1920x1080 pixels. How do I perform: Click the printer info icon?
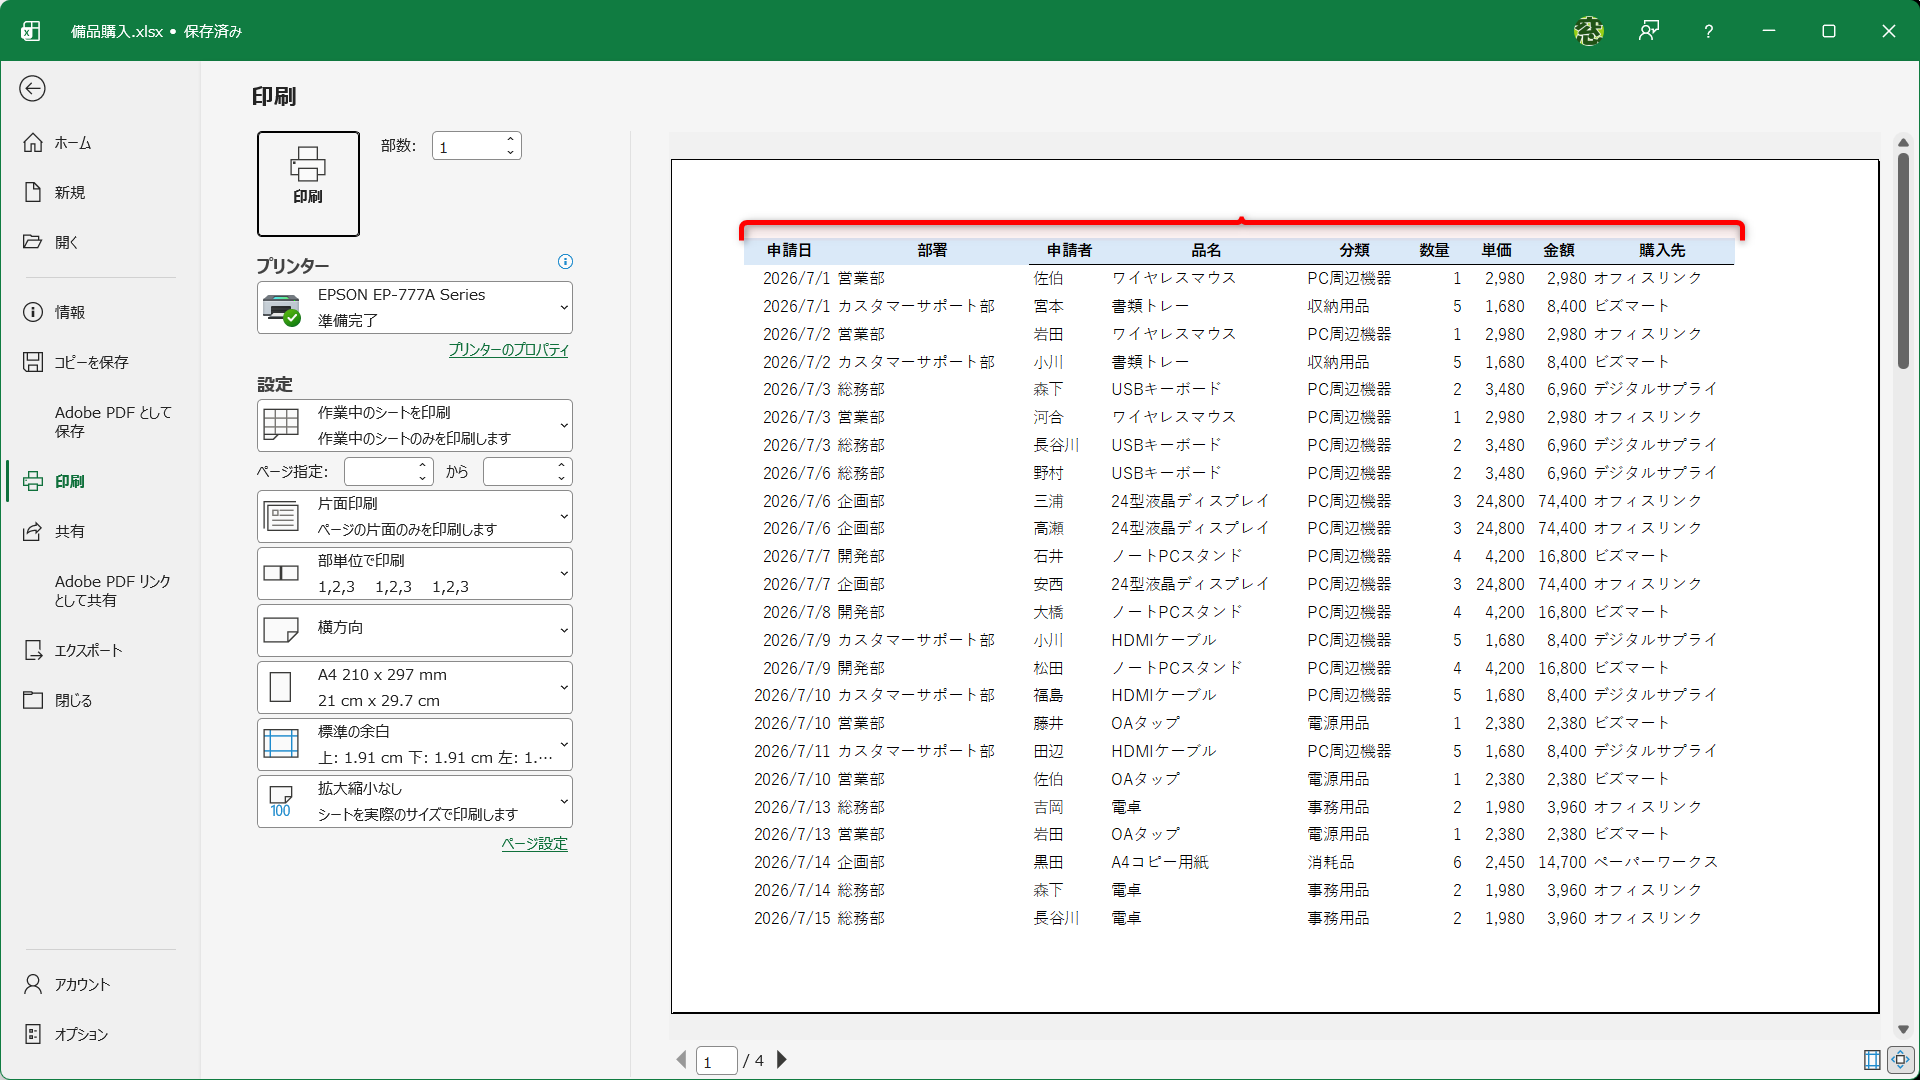[x=565, y=262]
